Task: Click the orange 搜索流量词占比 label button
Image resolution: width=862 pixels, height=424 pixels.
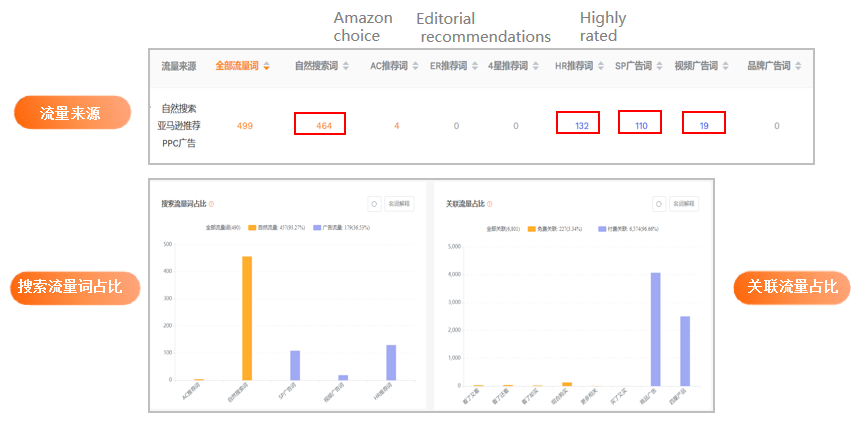Action: (75, 287)
